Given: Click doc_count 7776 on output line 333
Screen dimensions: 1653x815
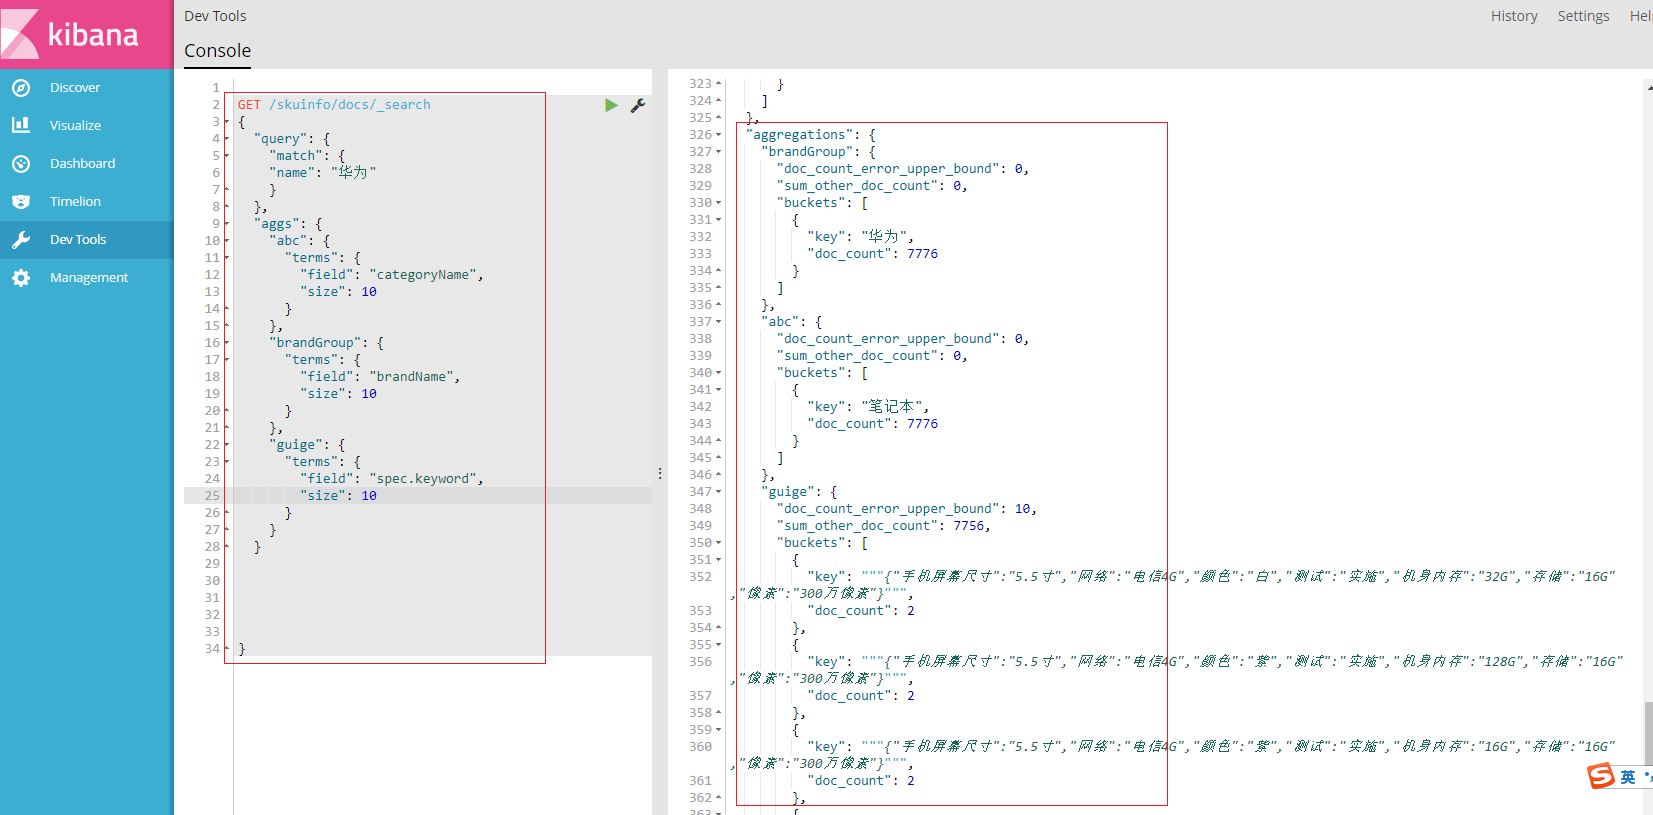Looking at the screenshot, I should [x=922, y=254].
